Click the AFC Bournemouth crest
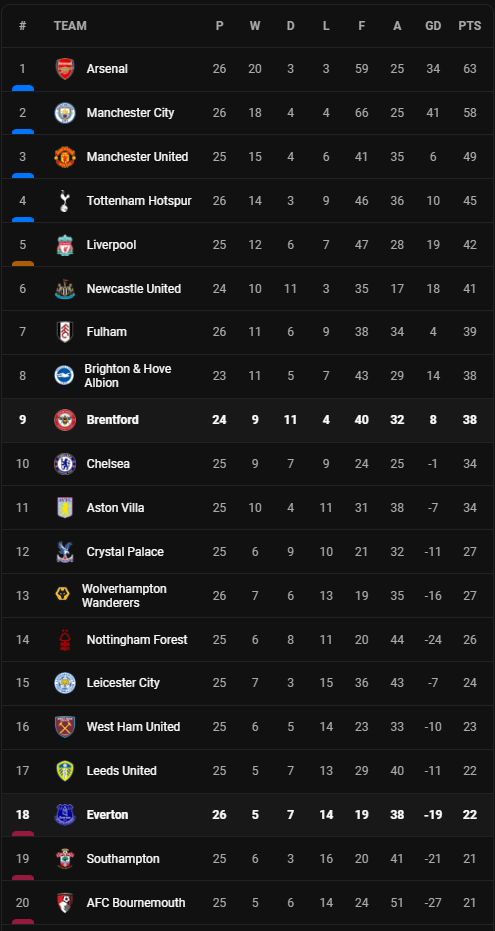Screen dimensions: 495x931 [65, 902]
